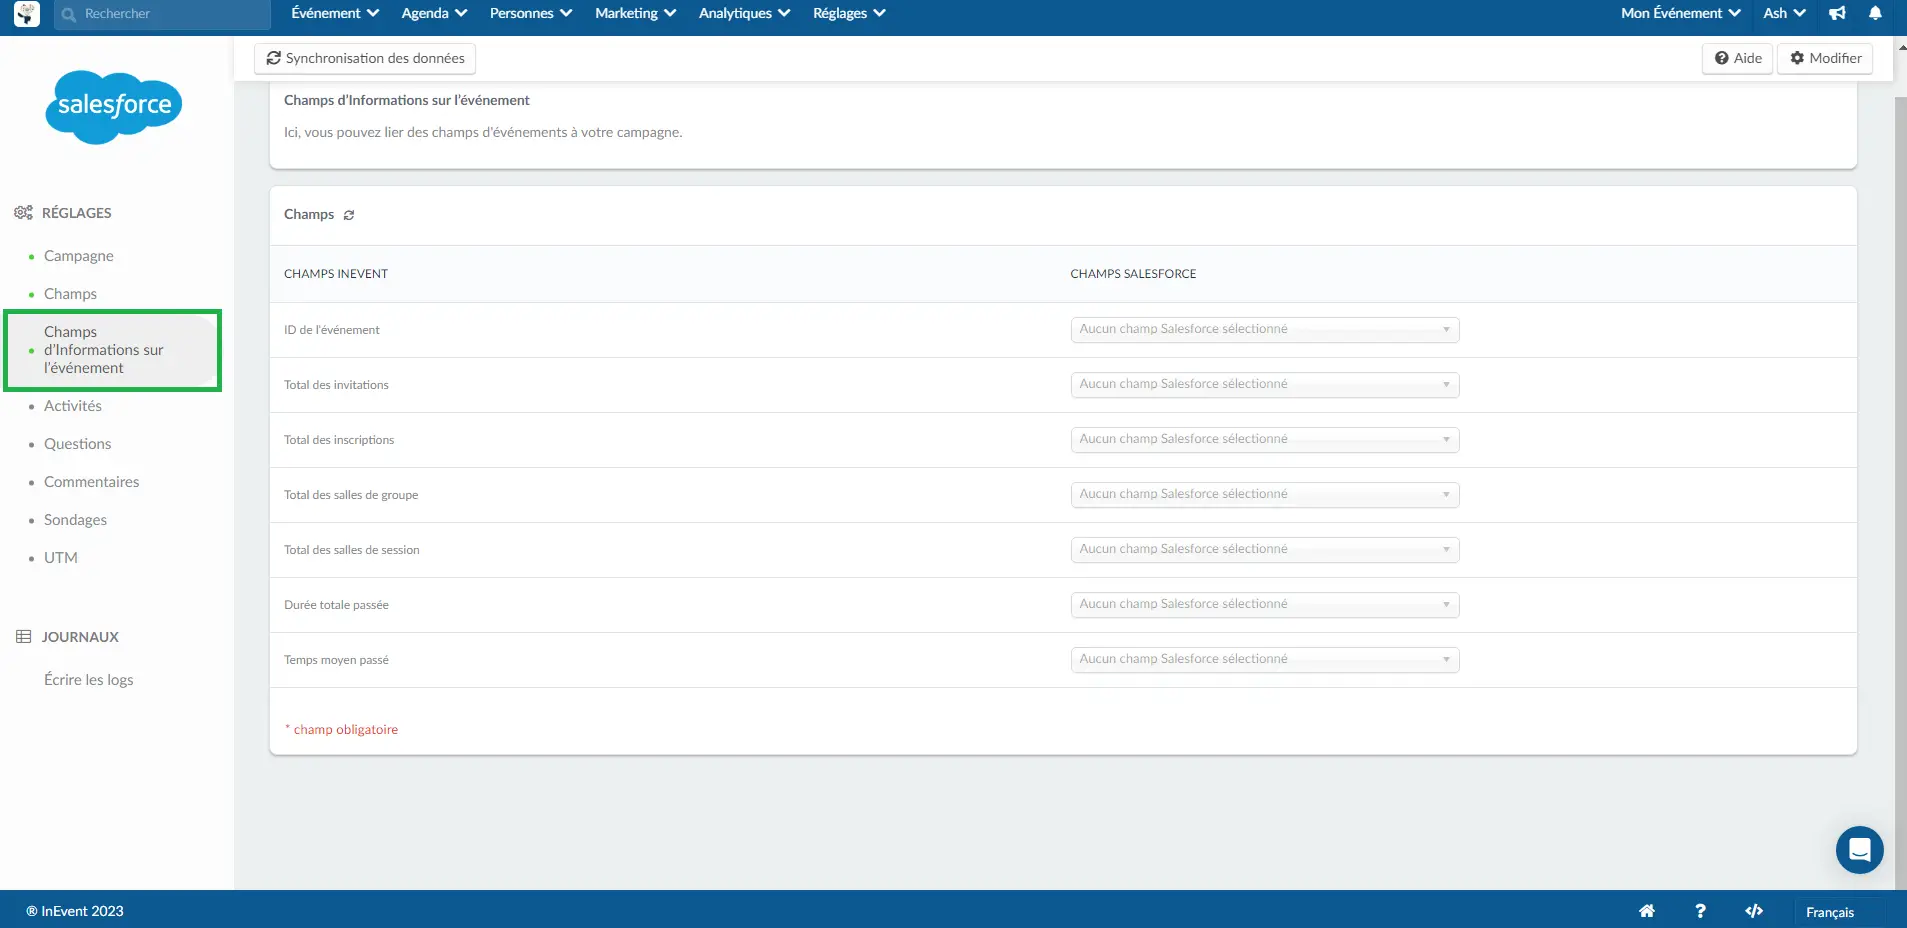Click the Modifier button
Viewport: 1907px width, 928px height.
point(1825,58)
